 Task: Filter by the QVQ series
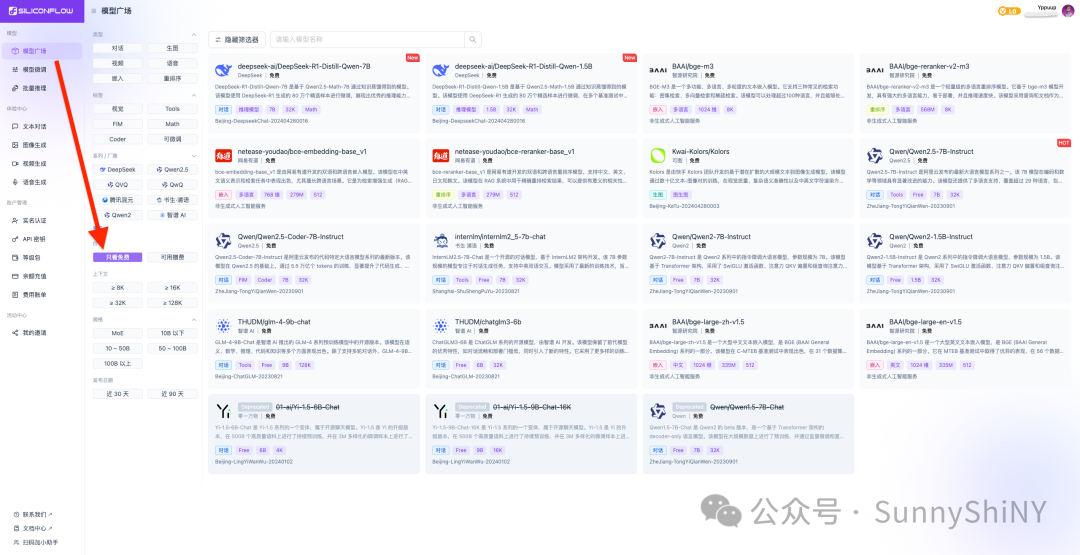click(x=118, y=185)
